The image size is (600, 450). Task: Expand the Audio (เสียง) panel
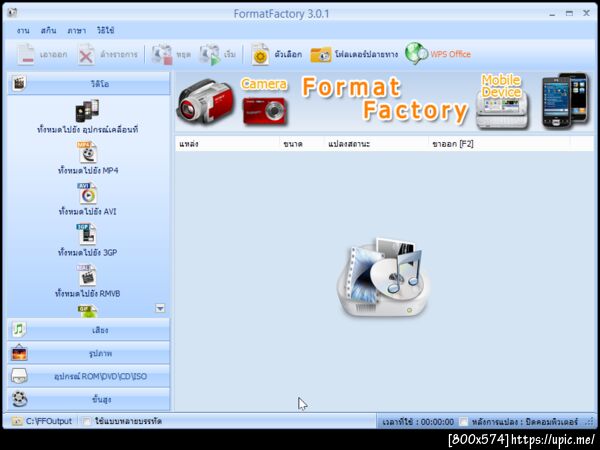(88, 329)
